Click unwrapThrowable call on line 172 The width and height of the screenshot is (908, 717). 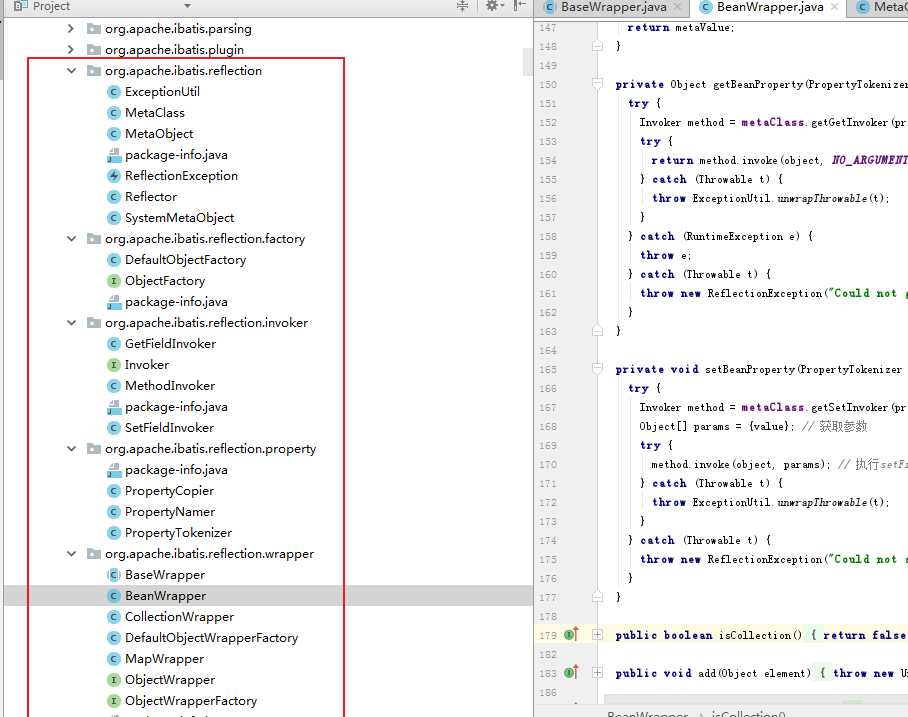pyautogui.click(x=822, y=502)
